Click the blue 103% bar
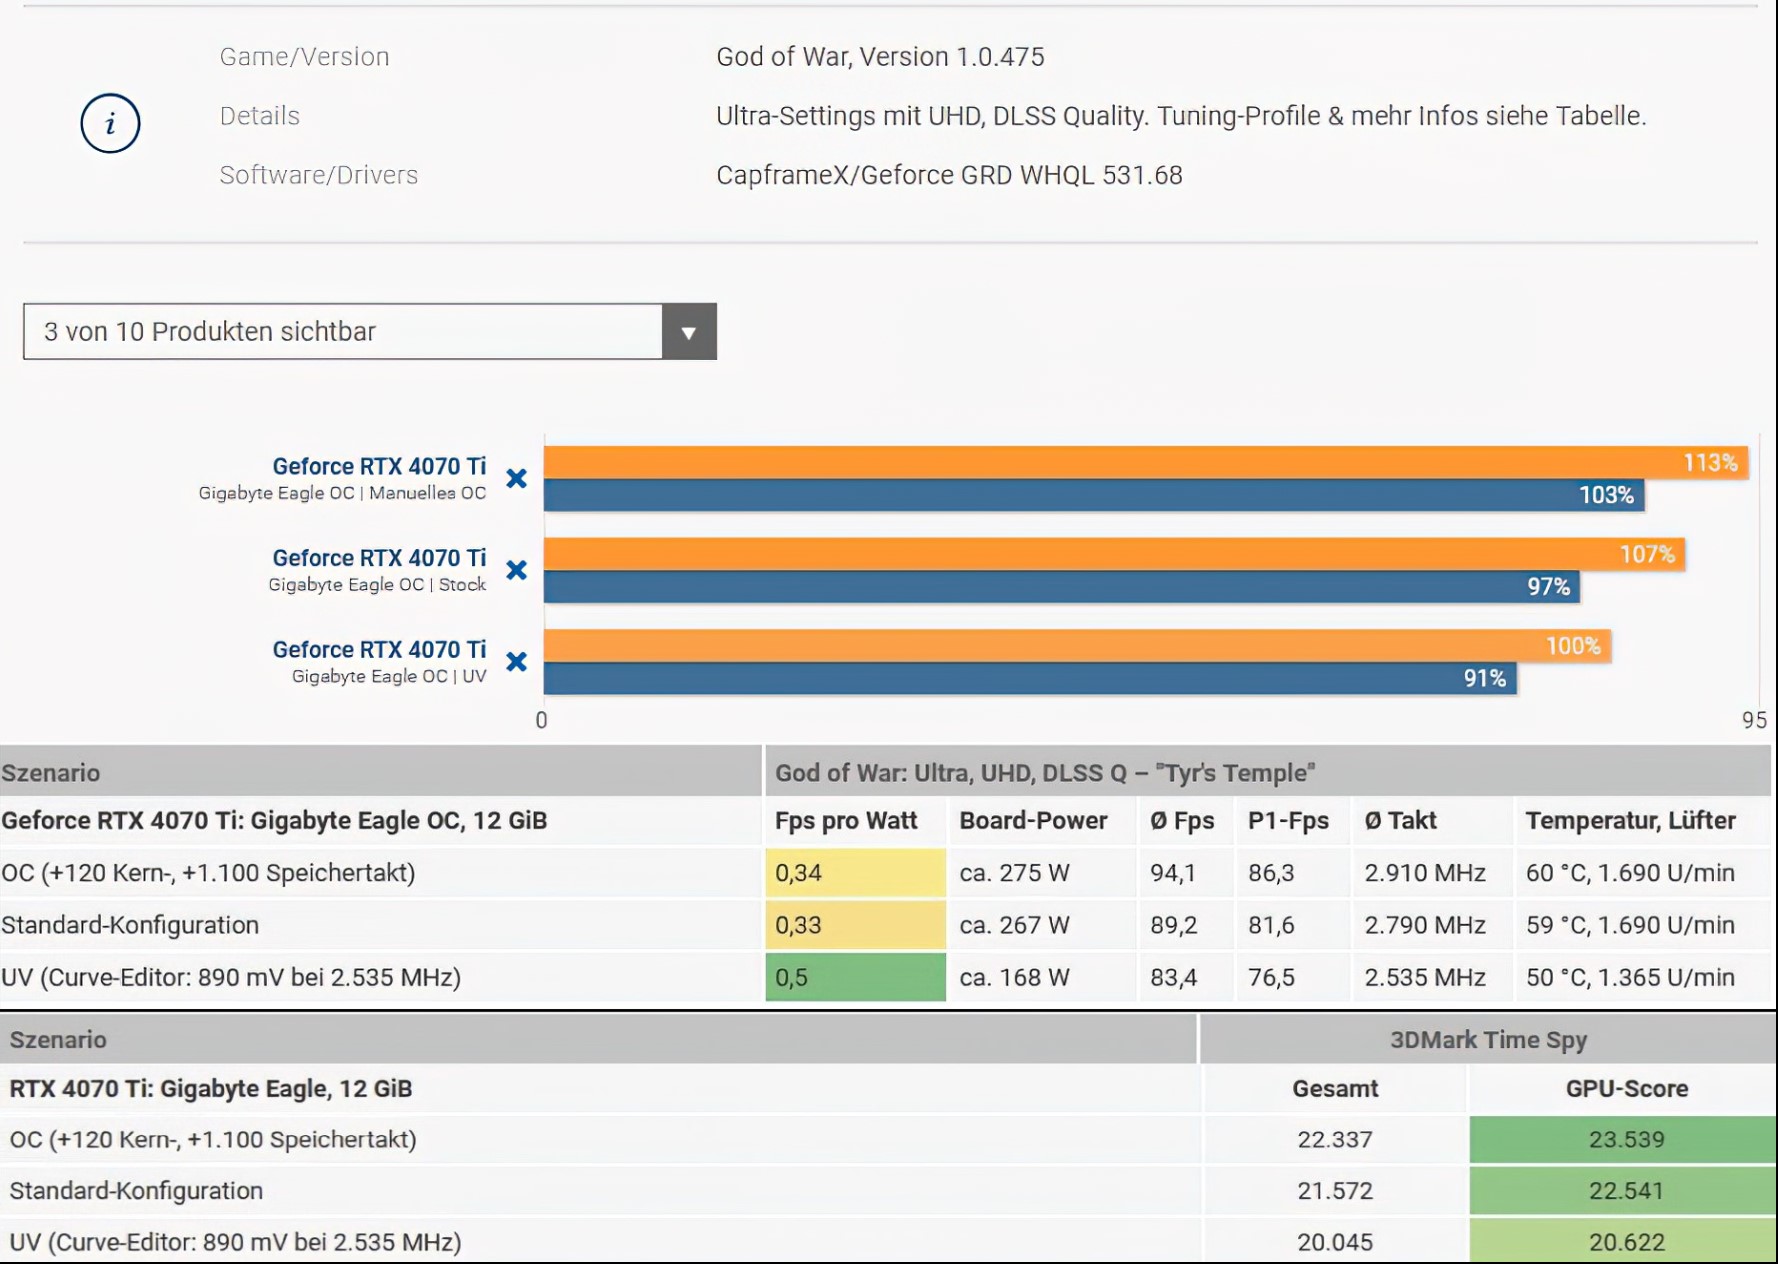 click(1094, 495)
